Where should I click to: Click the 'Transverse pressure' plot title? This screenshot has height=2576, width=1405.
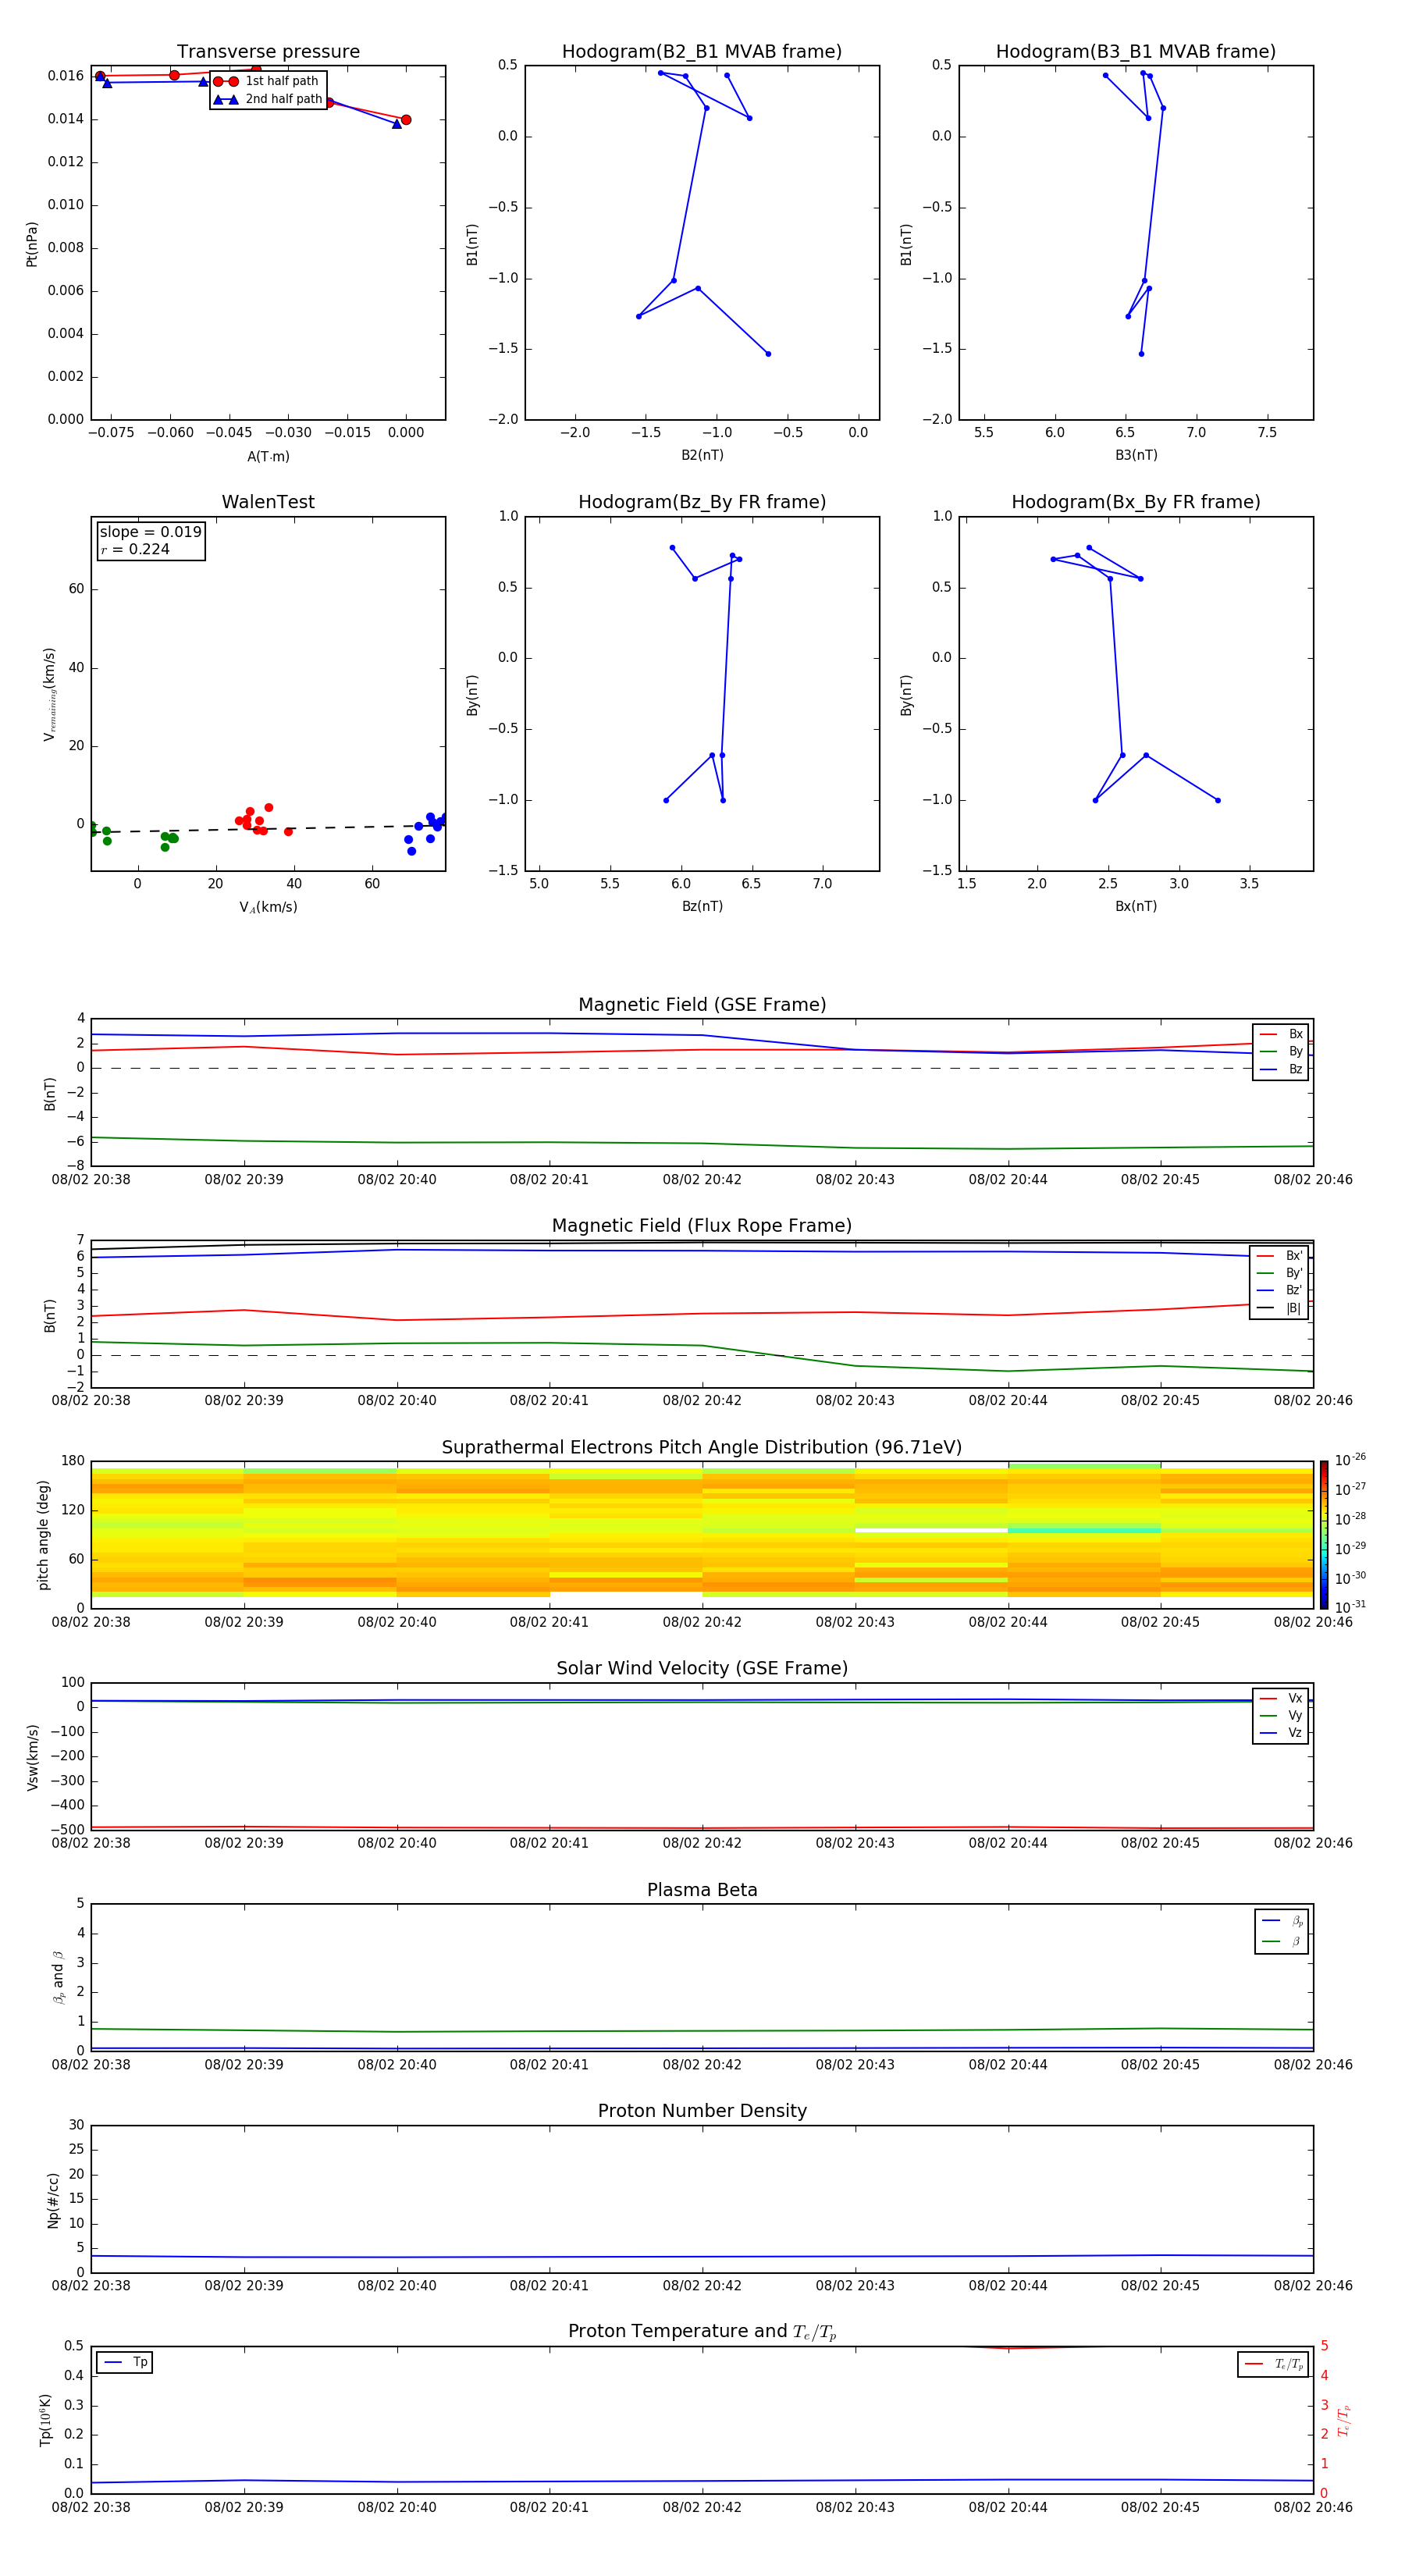pyautogui.click(x=268, y=52)
